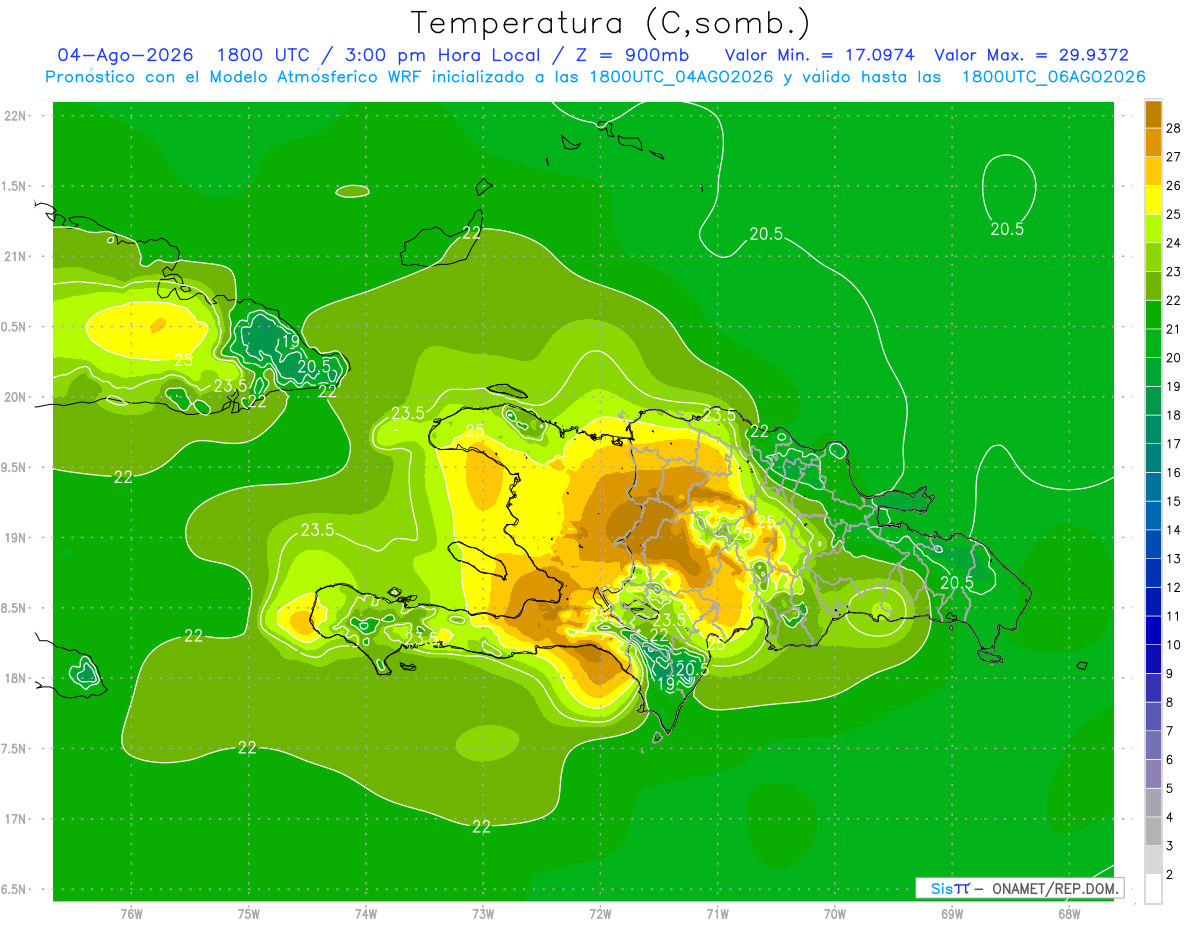
Task: Click the '68W' longitude axis label
Action: [1069, 913]
